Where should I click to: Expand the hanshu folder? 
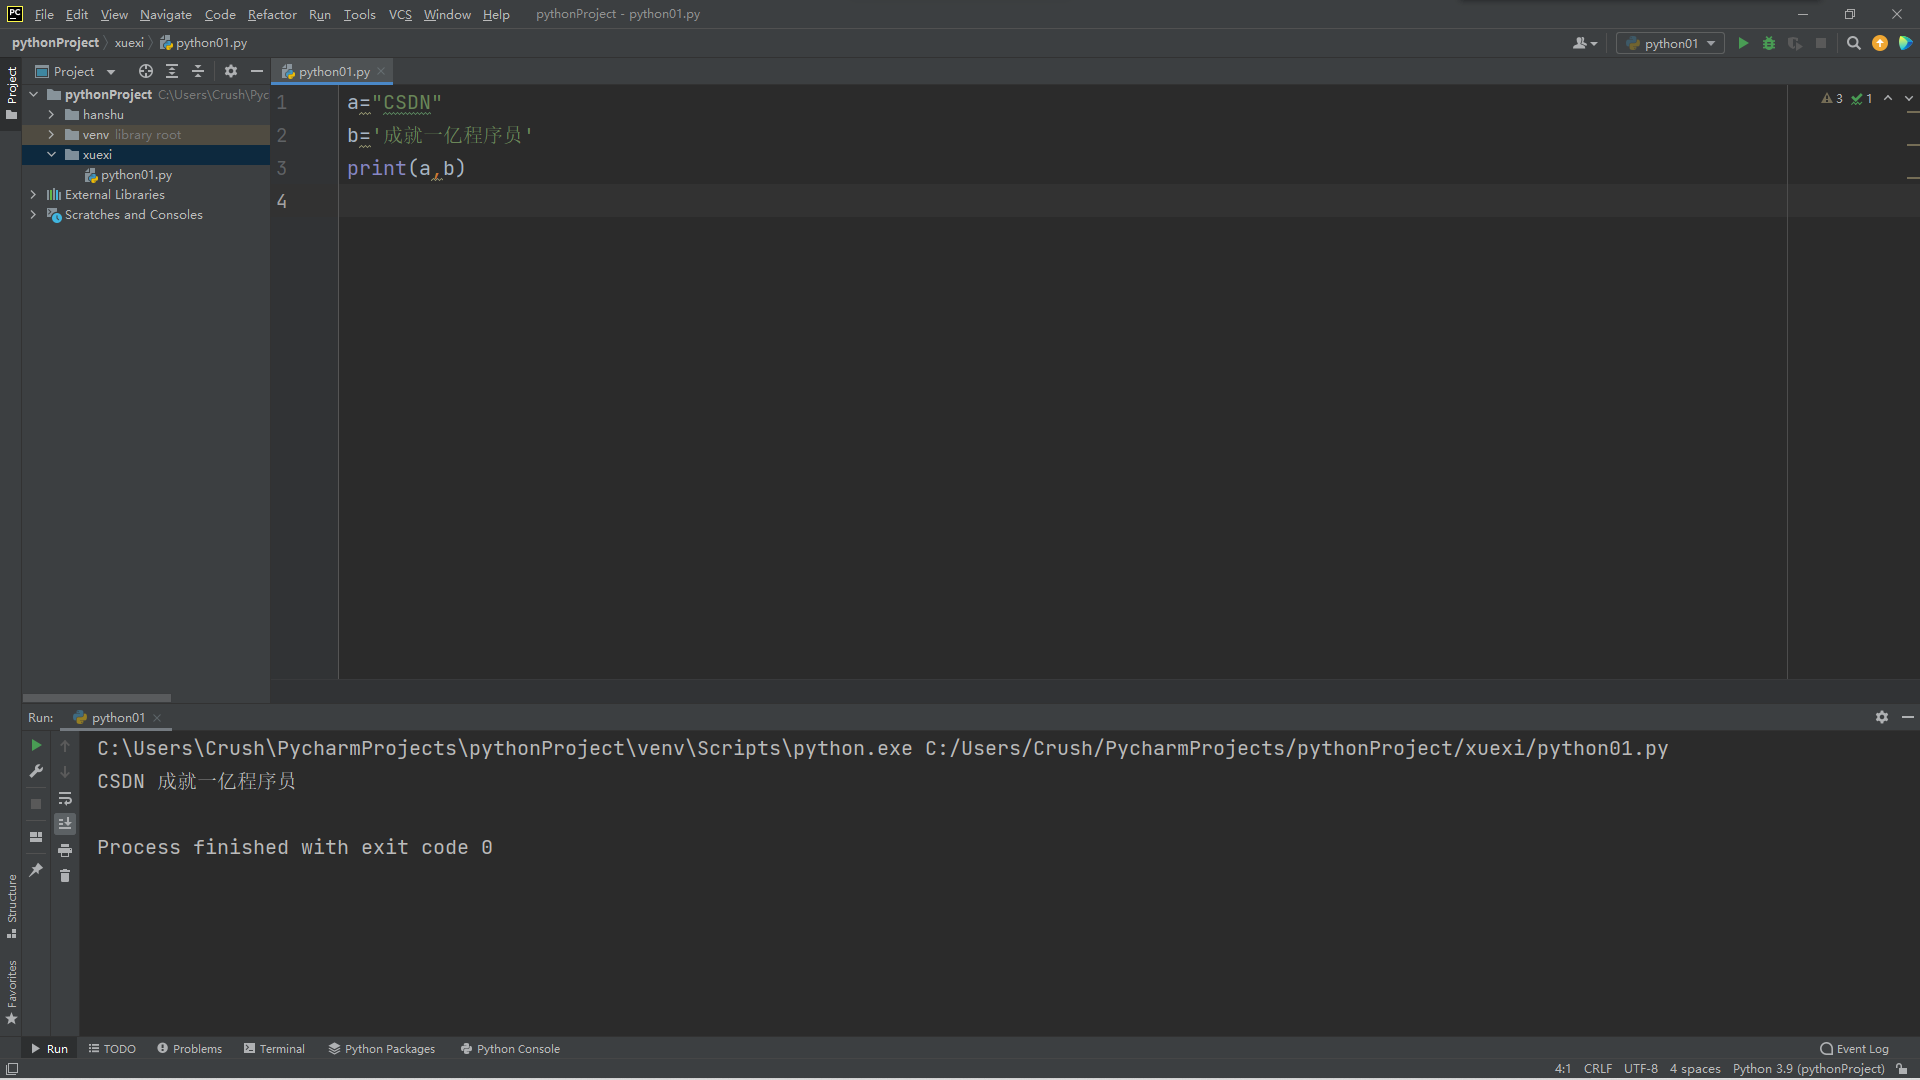click(x=51, y=114)
